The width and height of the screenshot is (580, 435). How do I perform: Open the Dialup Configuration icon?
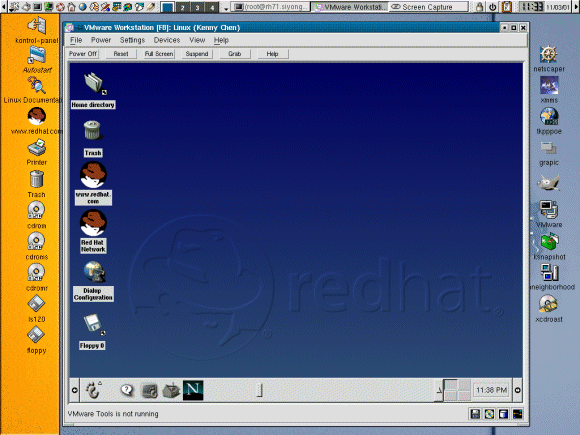tap(94, 272)
